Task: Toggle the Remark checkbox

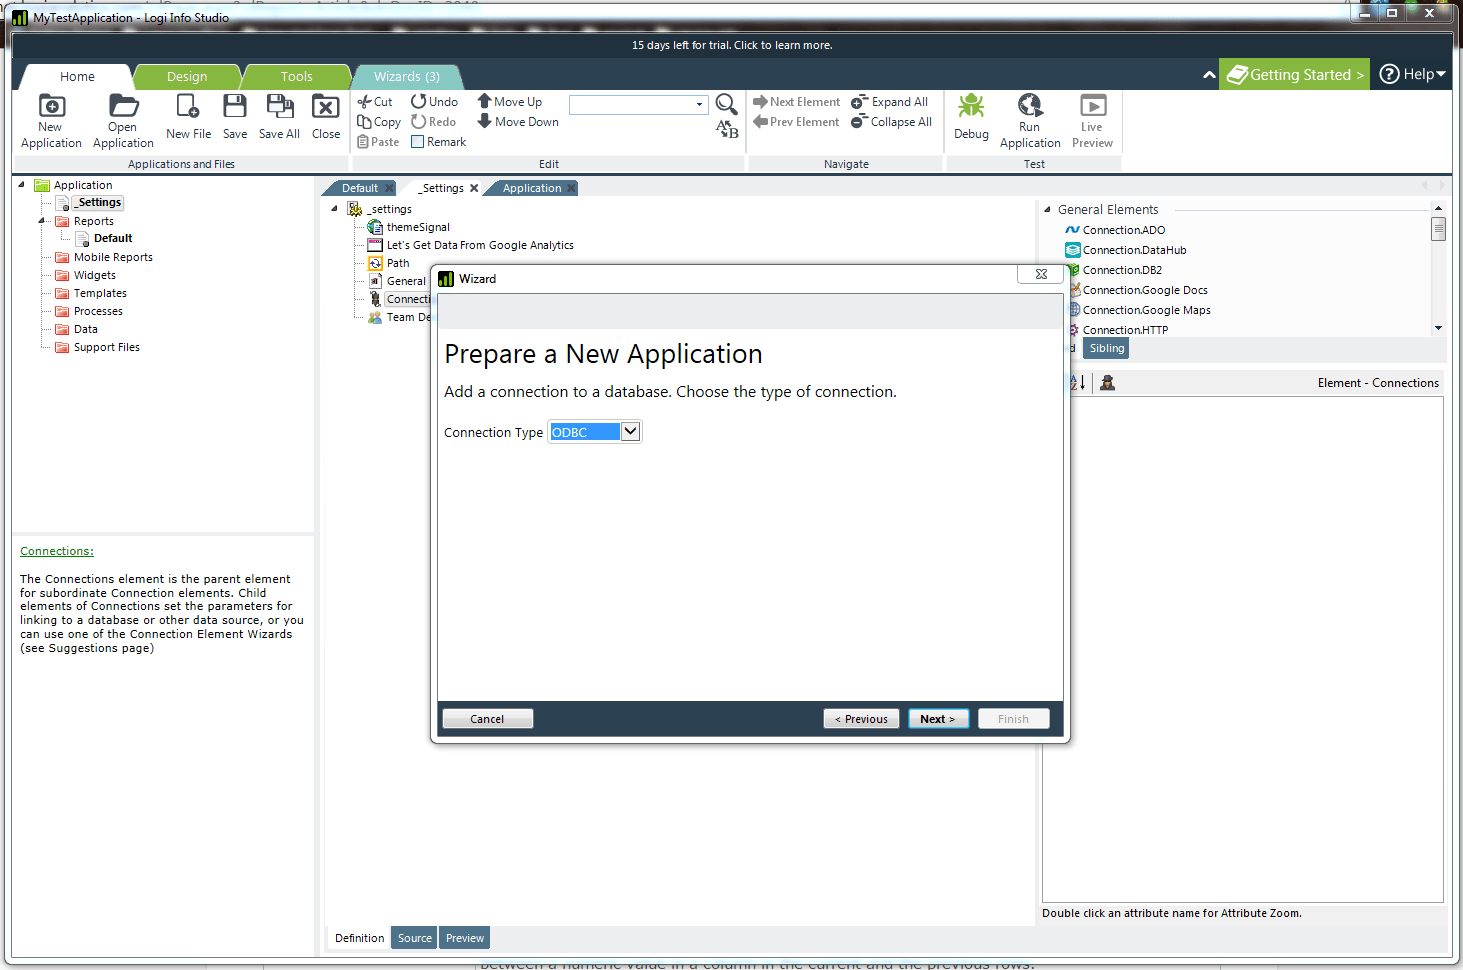Action: [418, 142]
